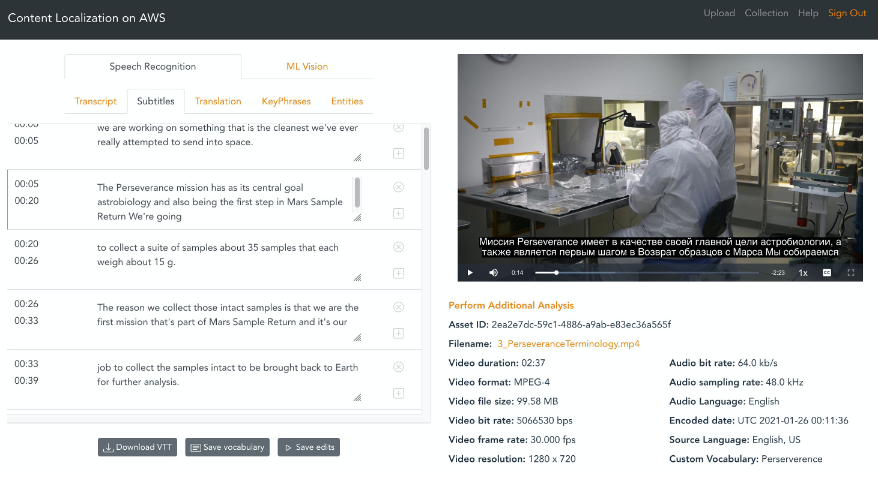Viewport: 879px width, 477px height.
Task: Switch to the Speech Recognition tab
Action: pyautogui.click(x=152, y=67)
